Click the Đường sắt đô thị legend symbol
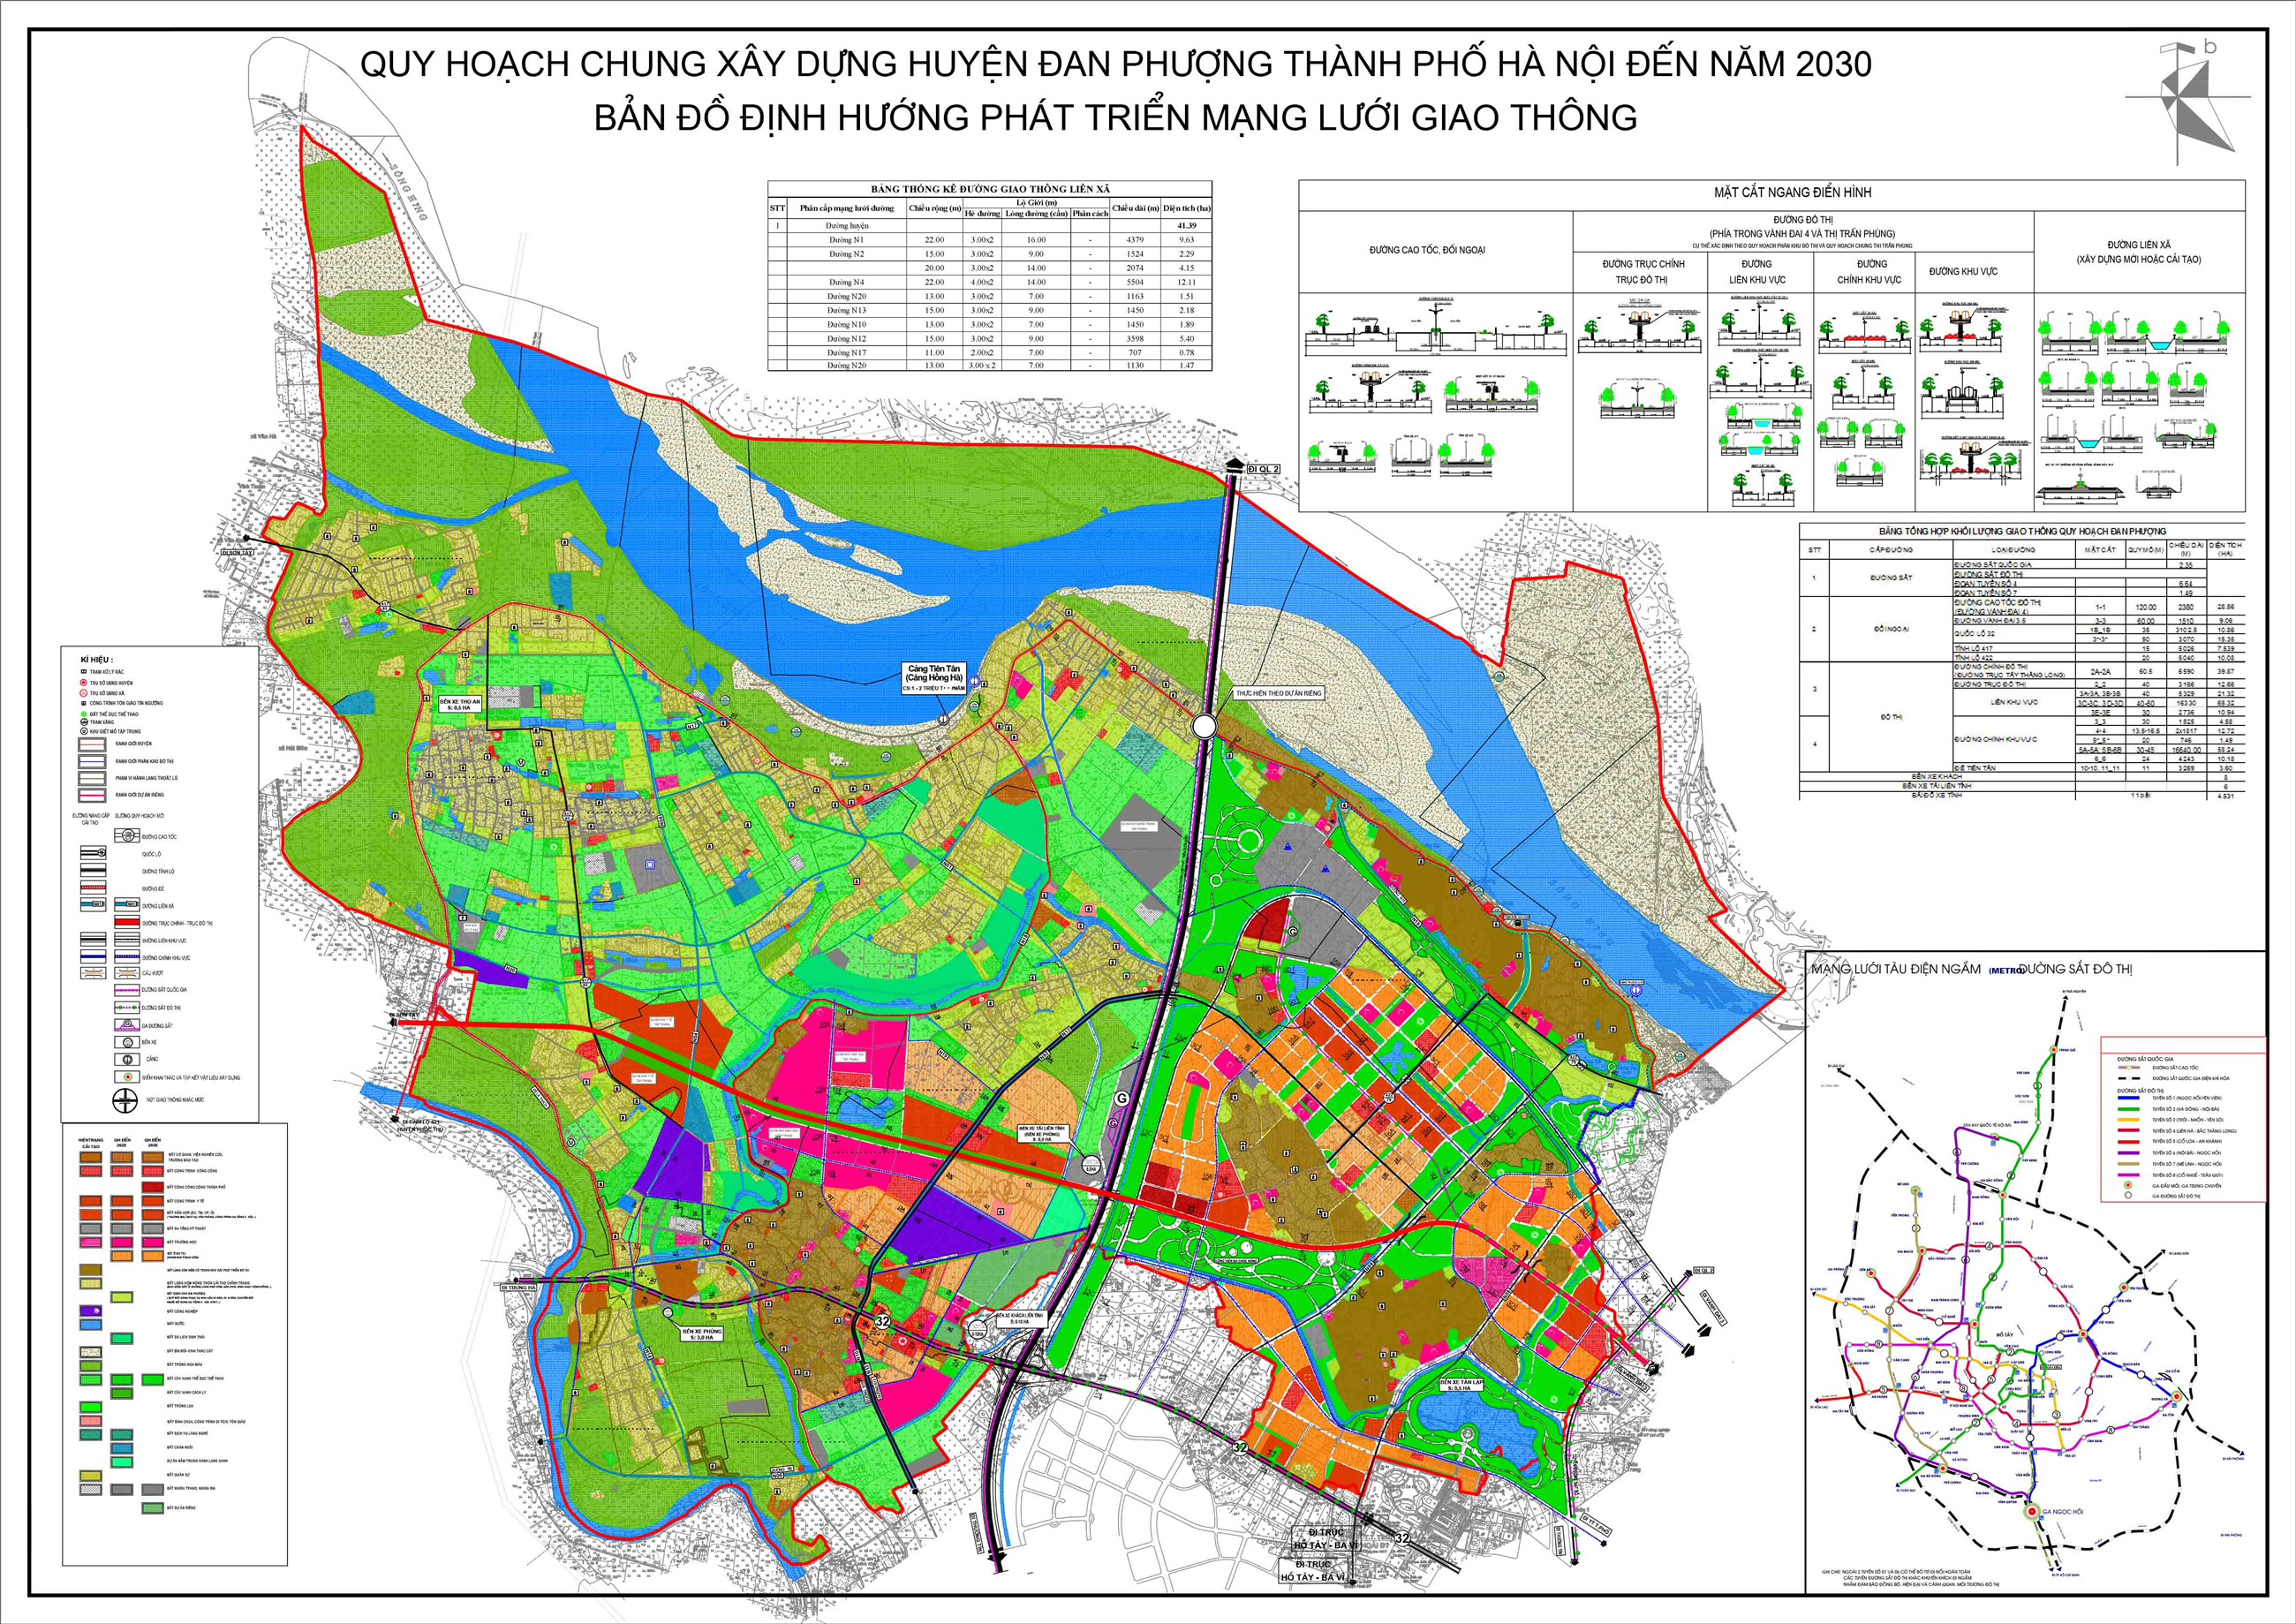2296x1624 pixels. click(128, 1008)
